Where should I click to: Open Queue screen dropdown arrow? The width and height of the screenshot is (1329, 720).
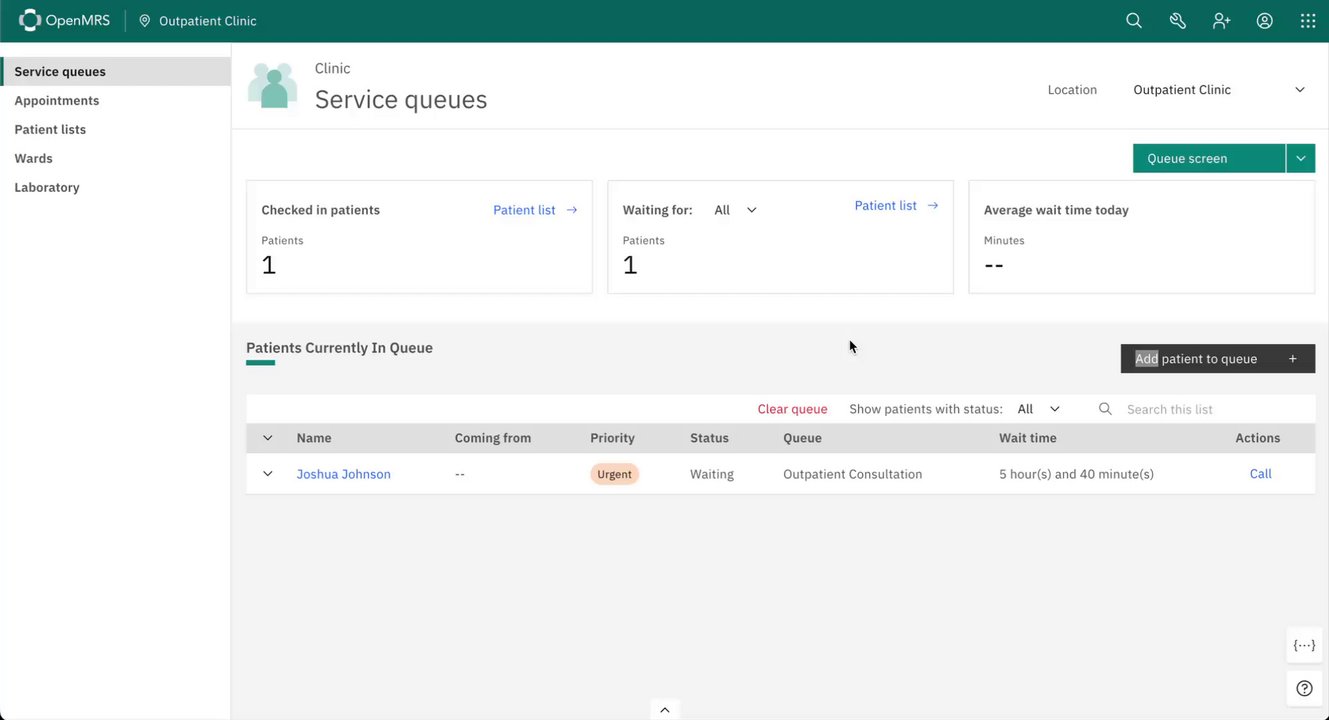[1300, 158]
